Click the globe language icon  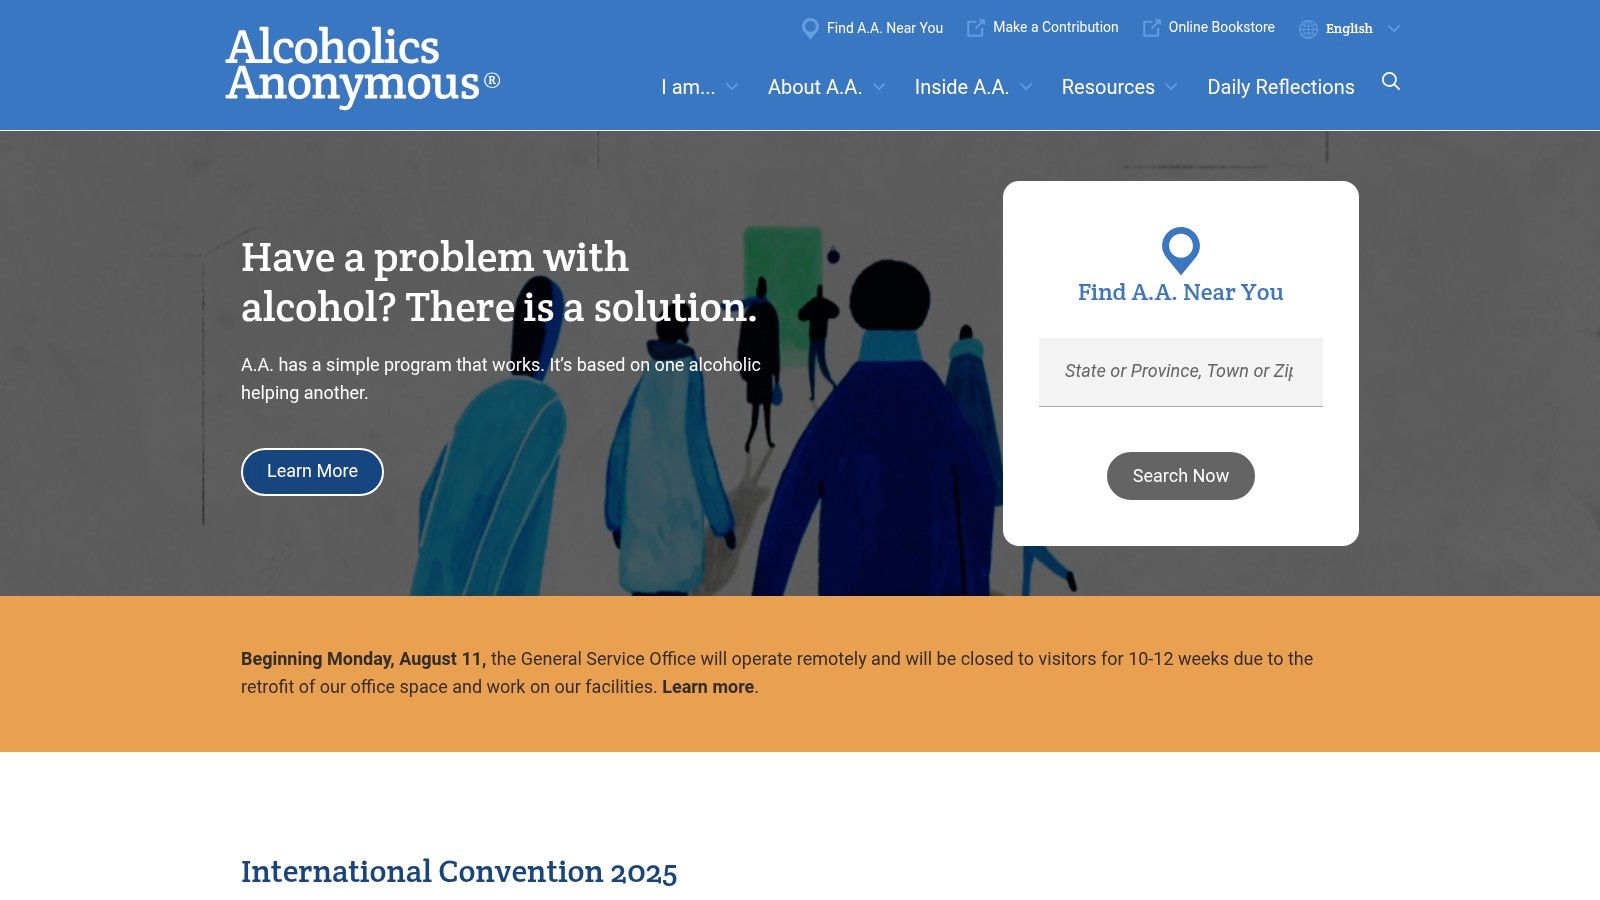(1308, 29)
